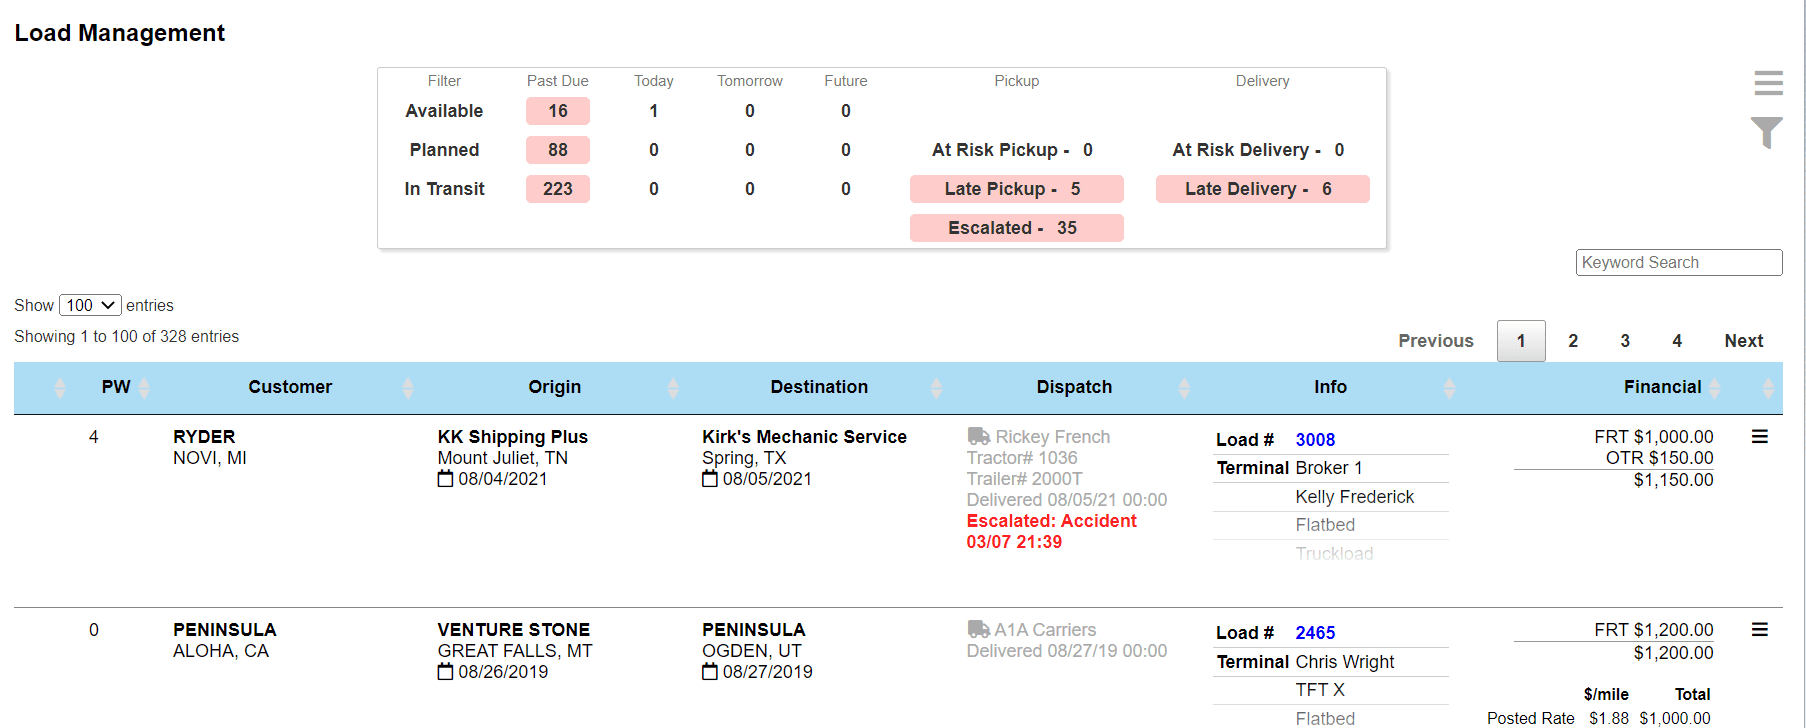Viewport: 1806px width, 728px height.
Task: Click the funnel filter icon
Action: click(1767, 132)
